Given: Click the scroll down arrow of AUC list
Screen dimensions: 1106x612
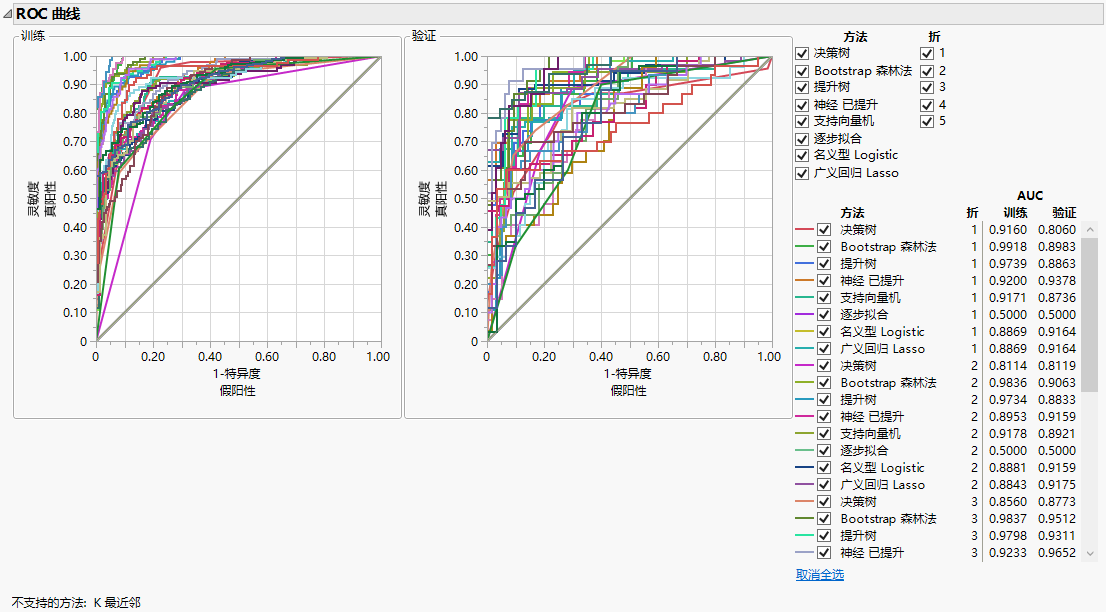Looking at the screenshot, I should (x=1090, y=553).
